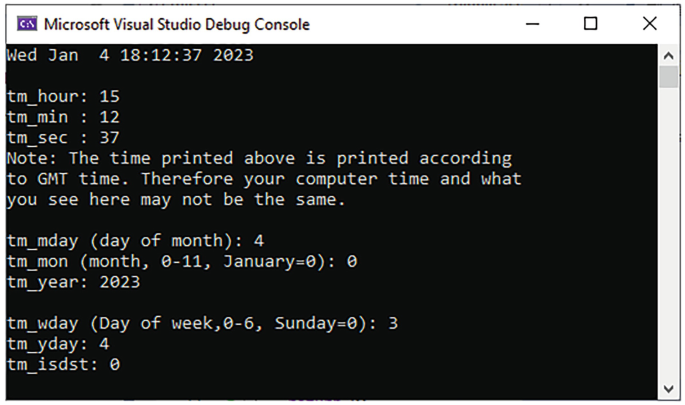The width and height of the screenshot is (685, 405).
Task: Click the Note about GMT time text
Action: [264, 179]
